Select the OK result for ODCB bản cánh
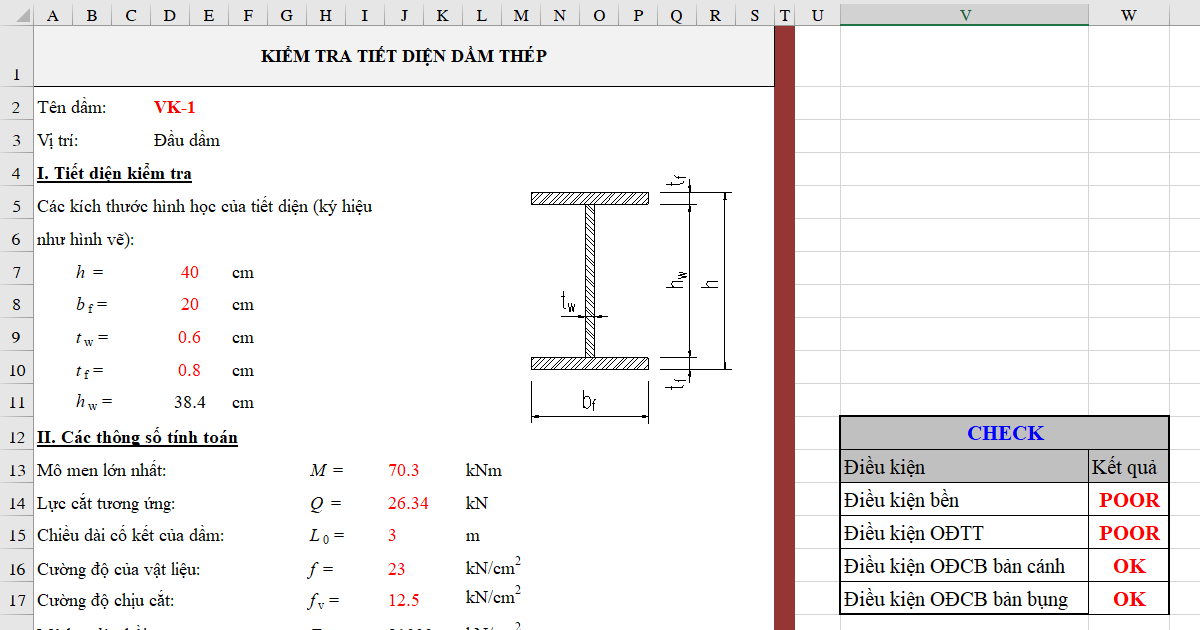 [1129, 566]
